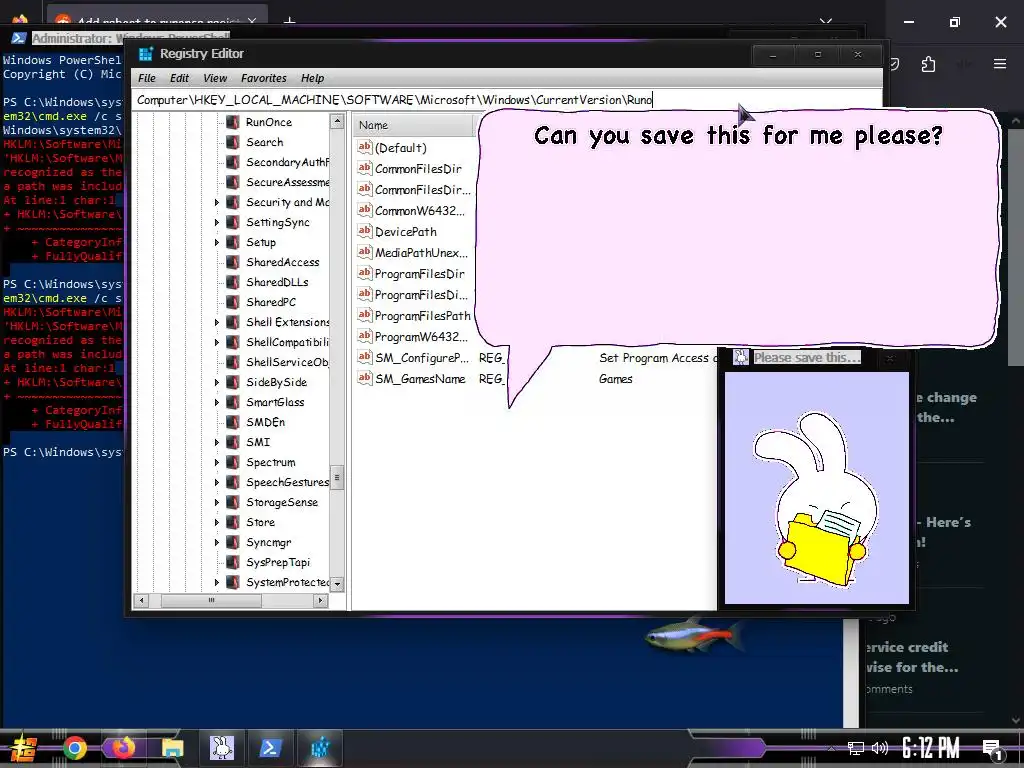Open File Explorer from the taskbar
1024x768 pixels.
[172, 748]
